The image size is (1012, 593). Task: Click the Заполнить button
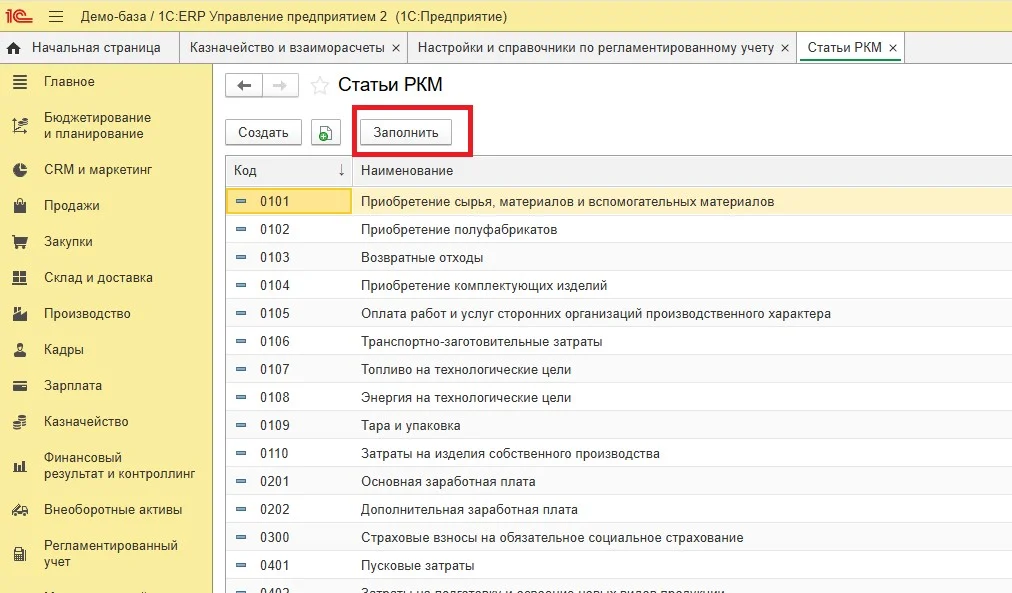tap(406, 132)
